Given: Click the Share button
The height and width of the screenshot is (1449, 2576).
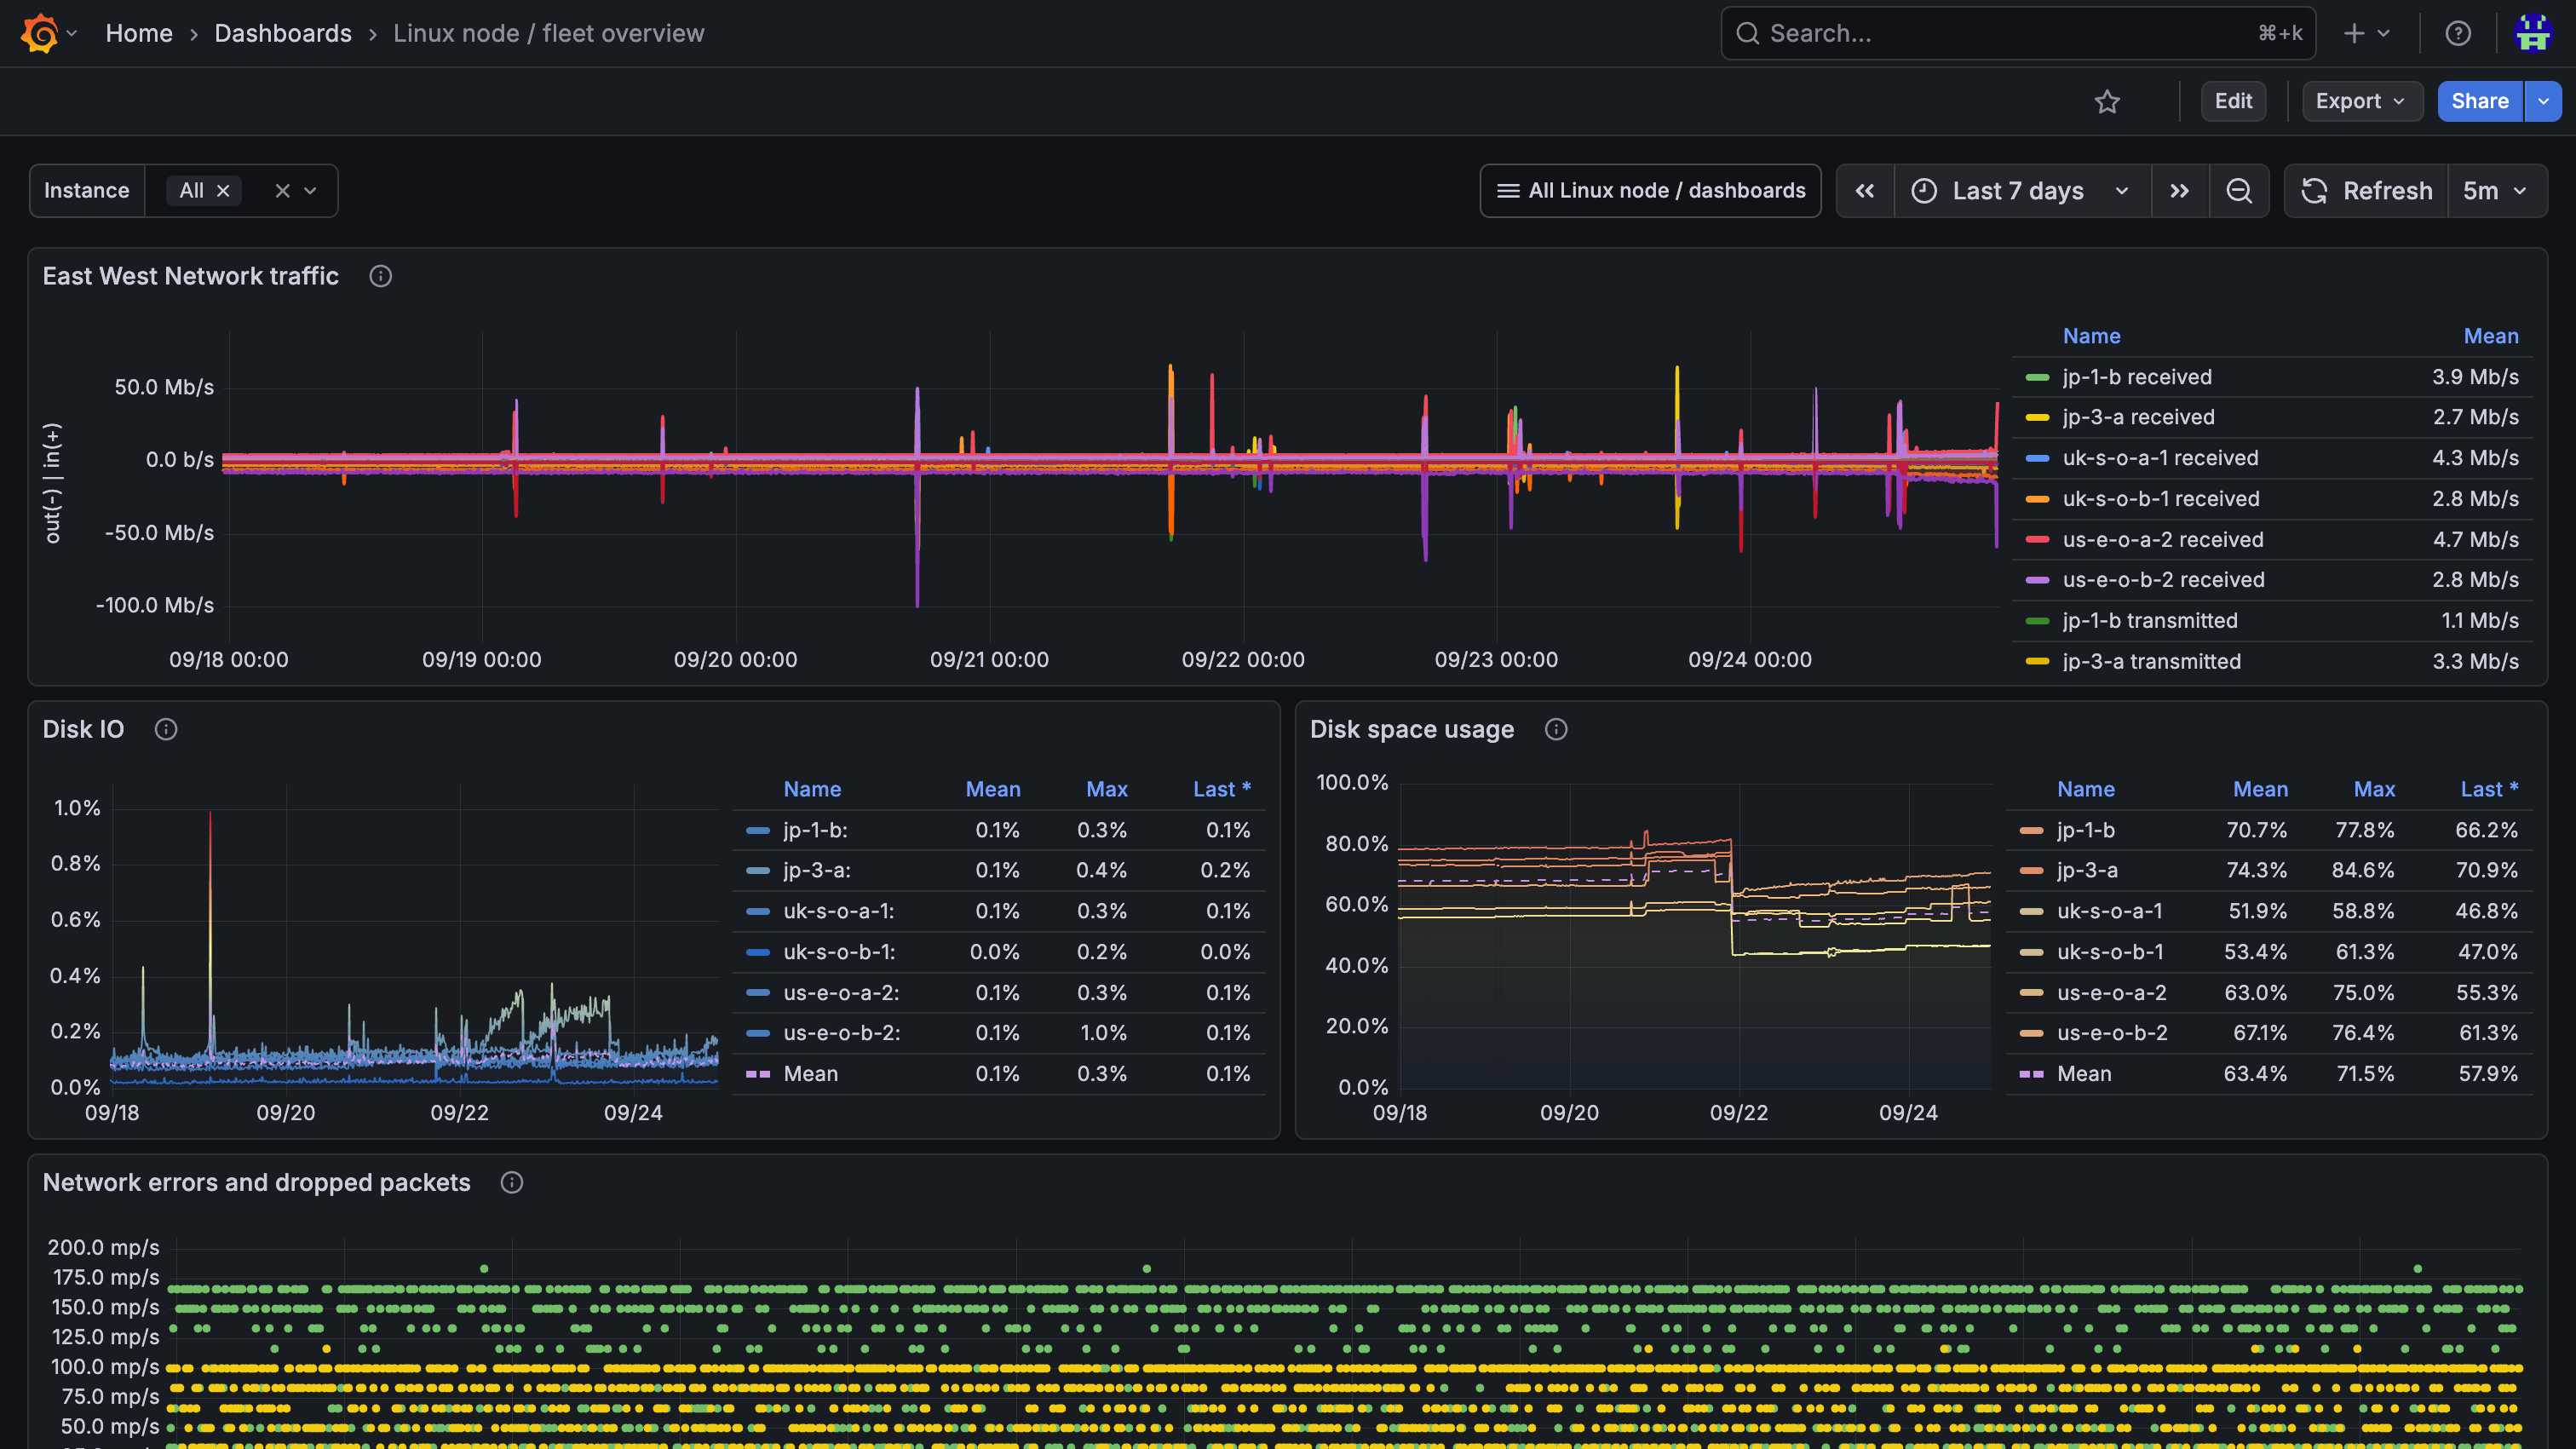Looking at the screenshot, I should click(x=2479, y=101).
